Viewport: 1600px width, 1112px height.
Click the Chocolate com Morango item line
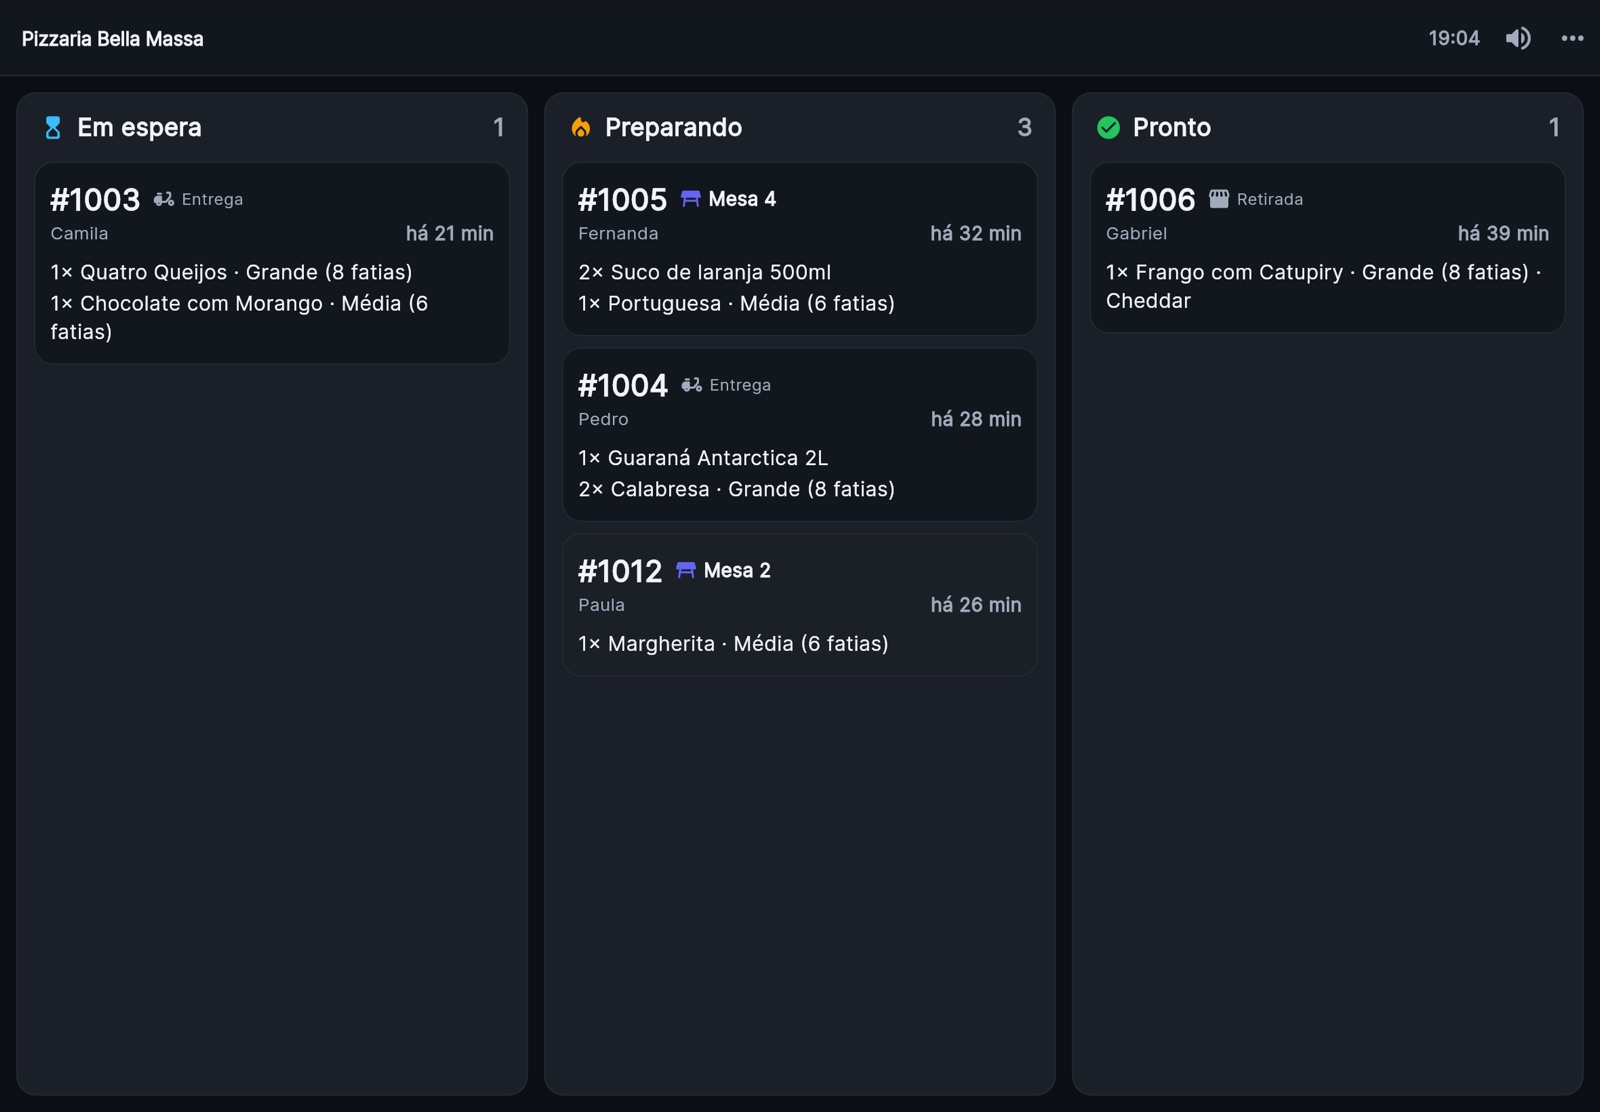coord(239,317)
